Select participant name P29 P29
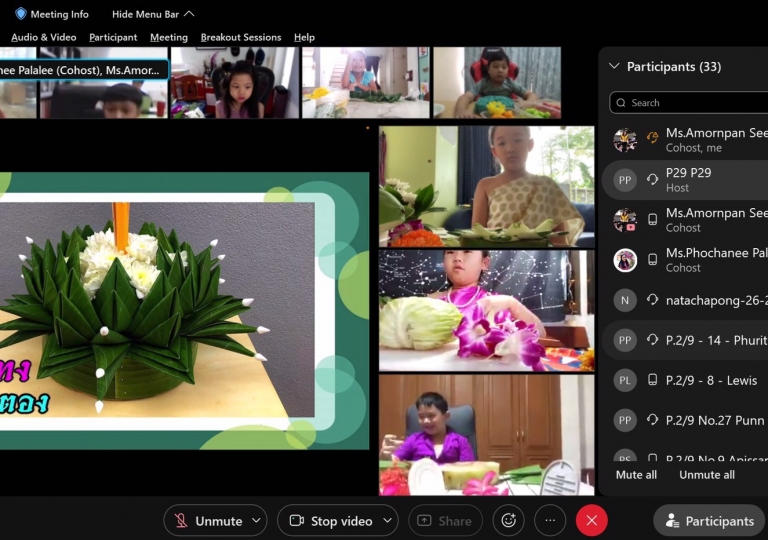Image resolution: width=768 pixels, height=540 pixels. click(688, 172)
